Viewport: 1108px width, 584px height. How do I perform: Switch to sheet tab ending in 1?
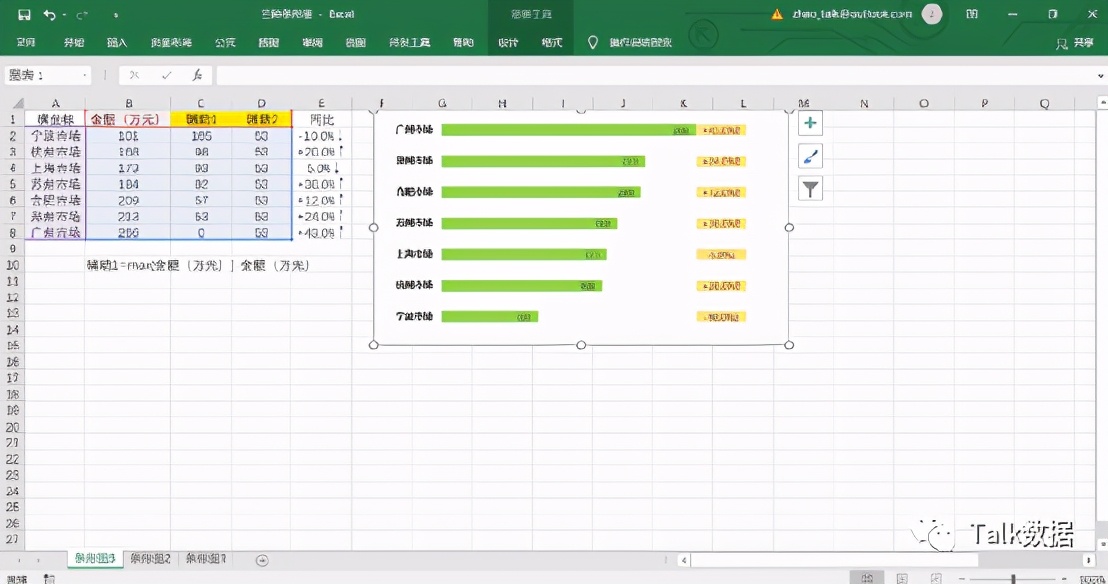[x=206, y=559]
